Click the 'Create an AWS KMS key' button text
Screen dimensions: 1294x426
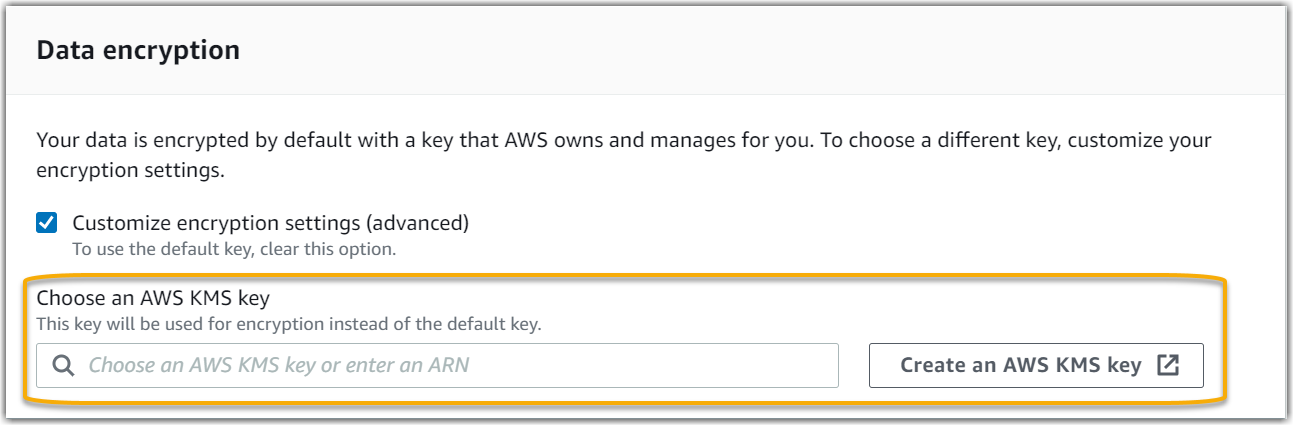pos(1020,365)
